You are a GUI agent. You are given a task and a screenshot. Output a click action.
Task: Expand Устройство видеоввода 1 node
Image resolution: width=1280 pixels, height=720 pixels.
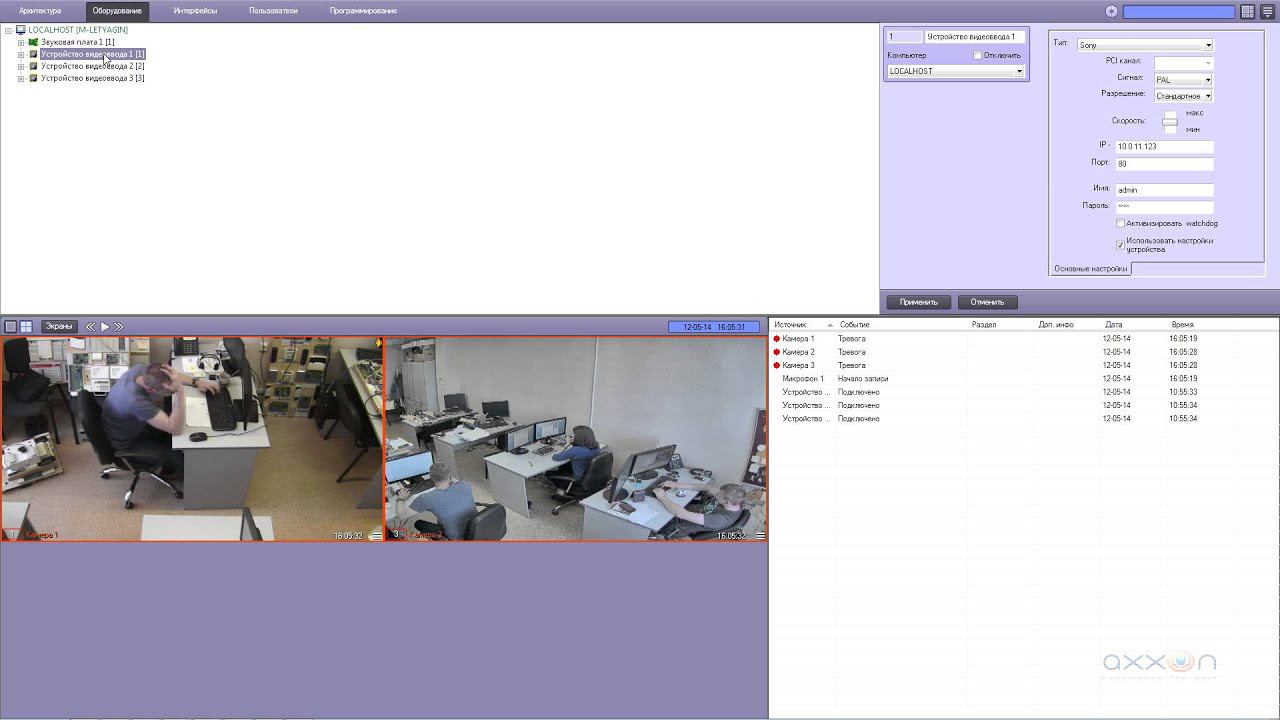[x=21, y=54]
